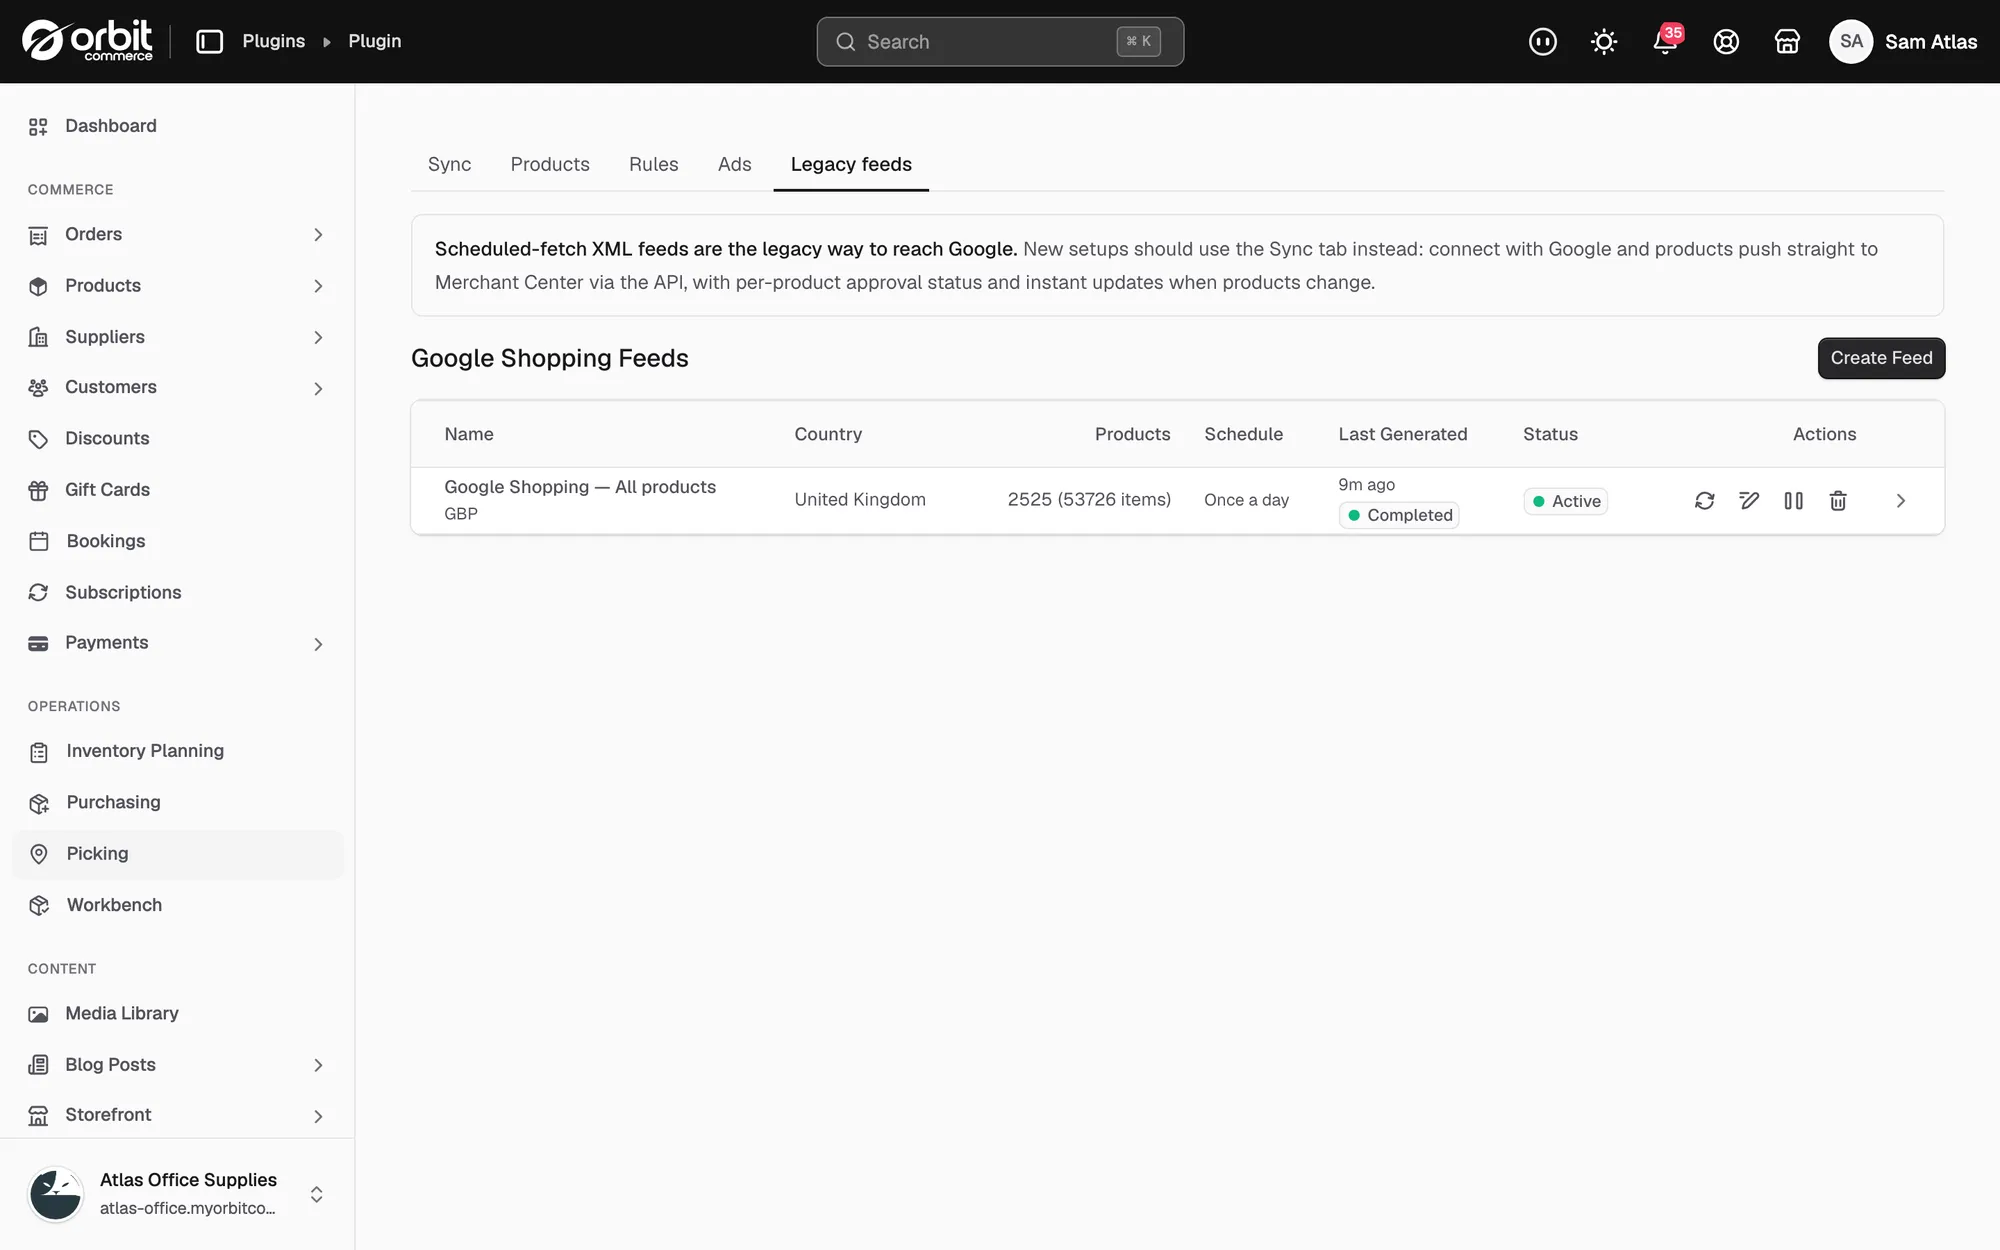Edit the Google Shopping feed via pencil icon

[x=1749, y=501]
